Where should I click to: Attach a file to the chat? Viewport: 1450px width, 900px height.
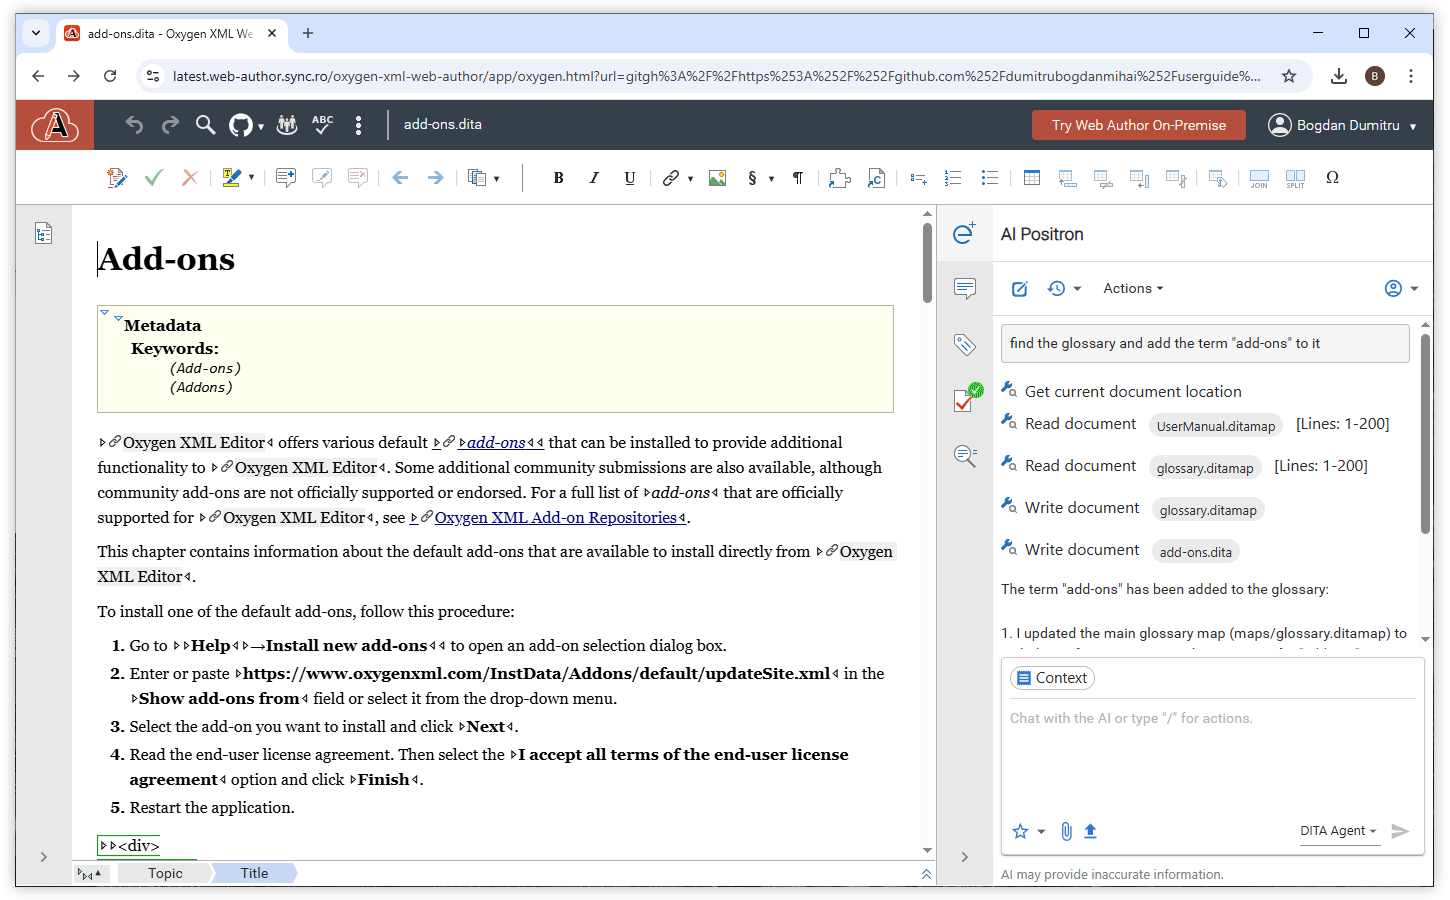point(1066,831)
